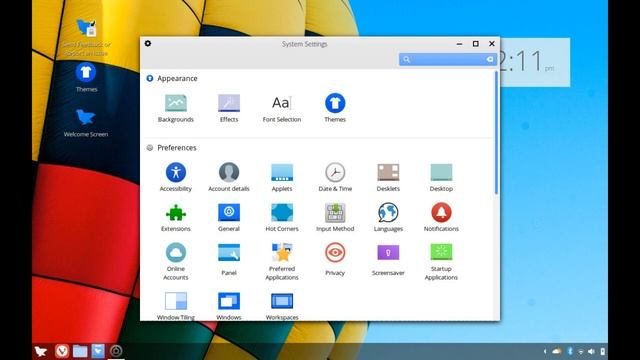Open Windows preferences
The height and width of the screenshot is (360, 640).
point(229,305)
